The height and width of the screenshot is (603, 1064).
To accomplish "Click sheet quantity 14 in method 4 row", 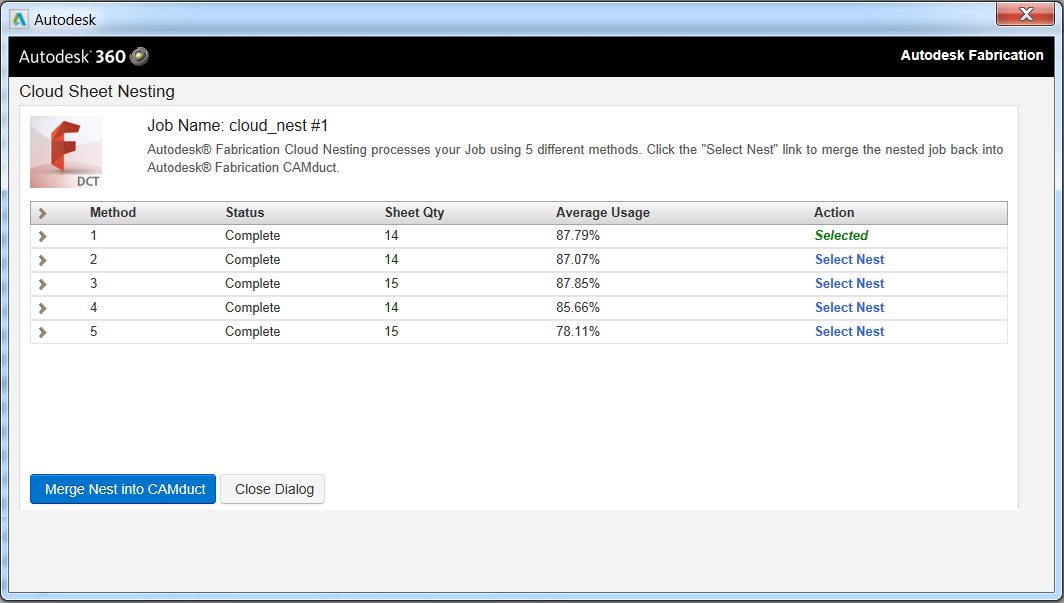I will [x=392, y=307].
